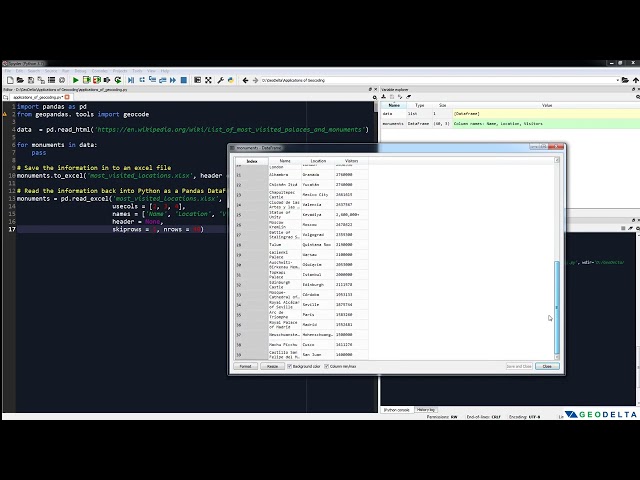Screen dimensions: 640x480
Task: Click the 'Tulum' name cell
Action: [285, 245]
